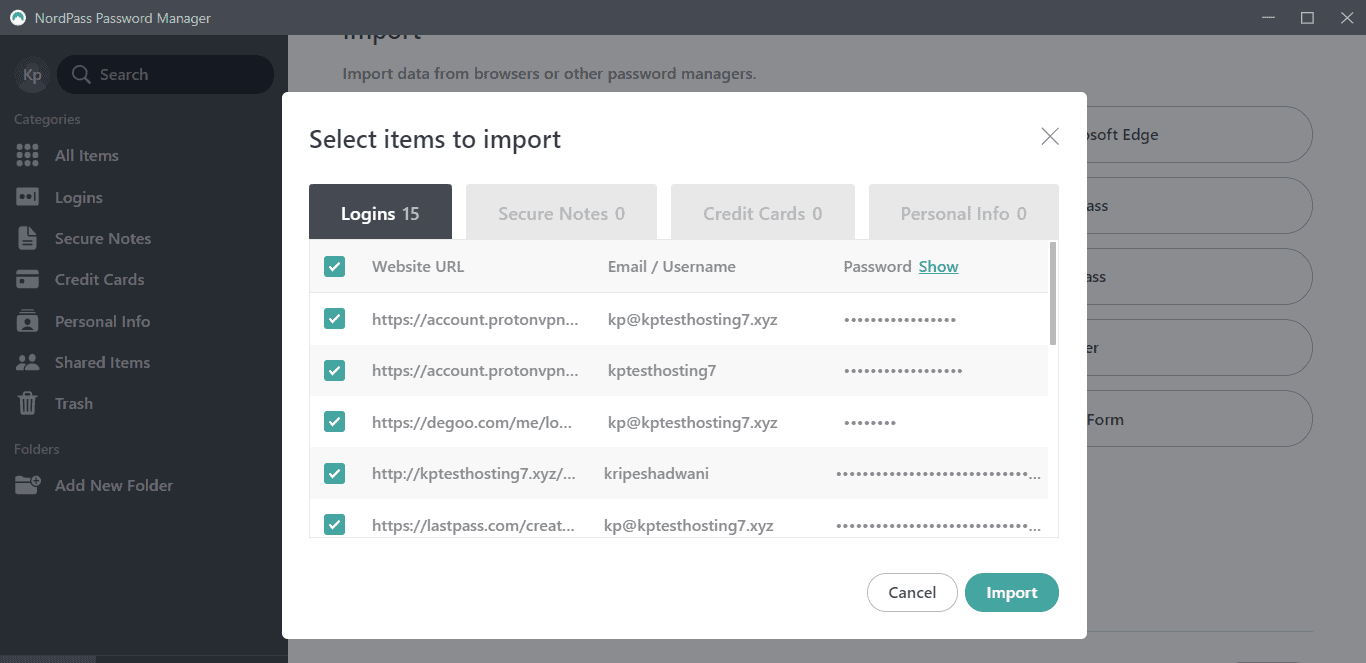Open the Personal Info tab
This screenshot has width=1366, height=663.
(963, 213)
